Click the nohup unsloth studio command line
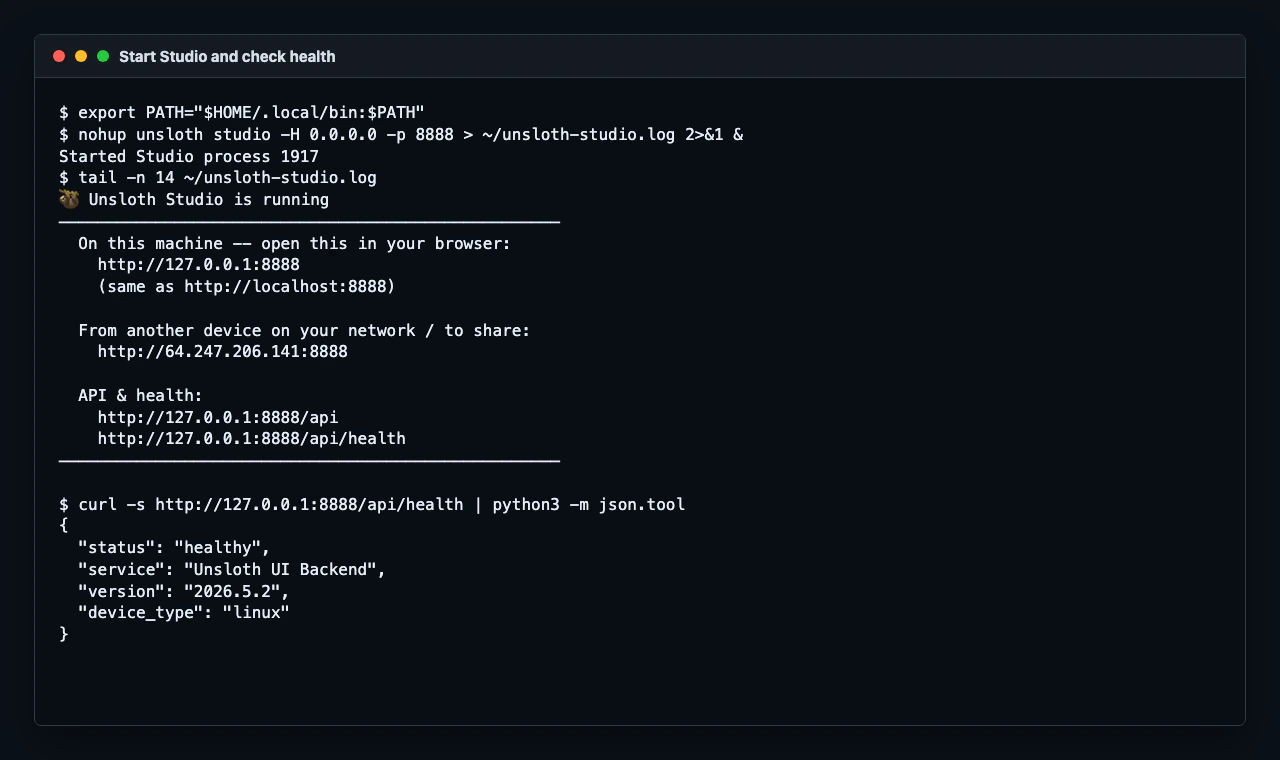This screenshot has height=760, width=1280. click(x=401, y=134)
